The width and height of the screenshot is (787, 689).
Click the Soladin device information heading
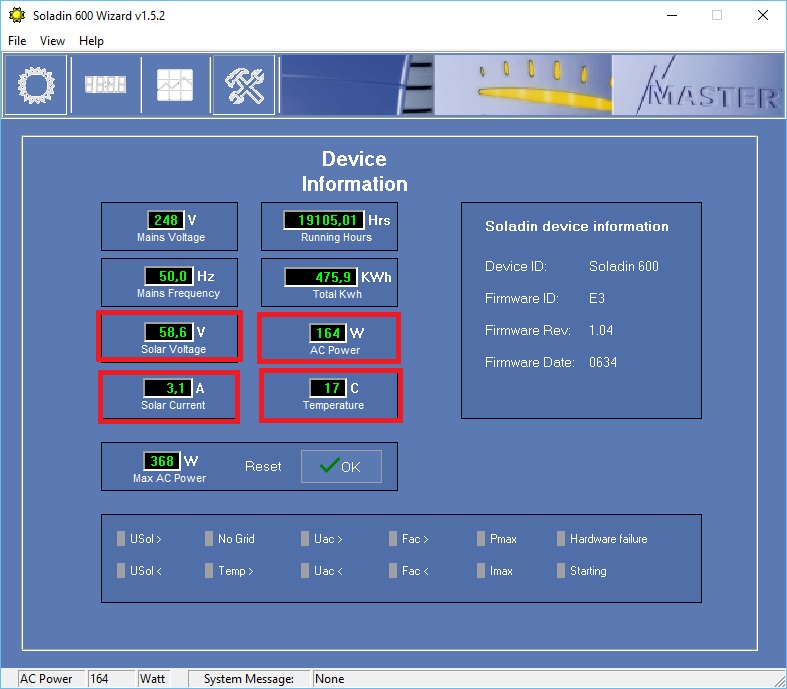coord(577,226)
